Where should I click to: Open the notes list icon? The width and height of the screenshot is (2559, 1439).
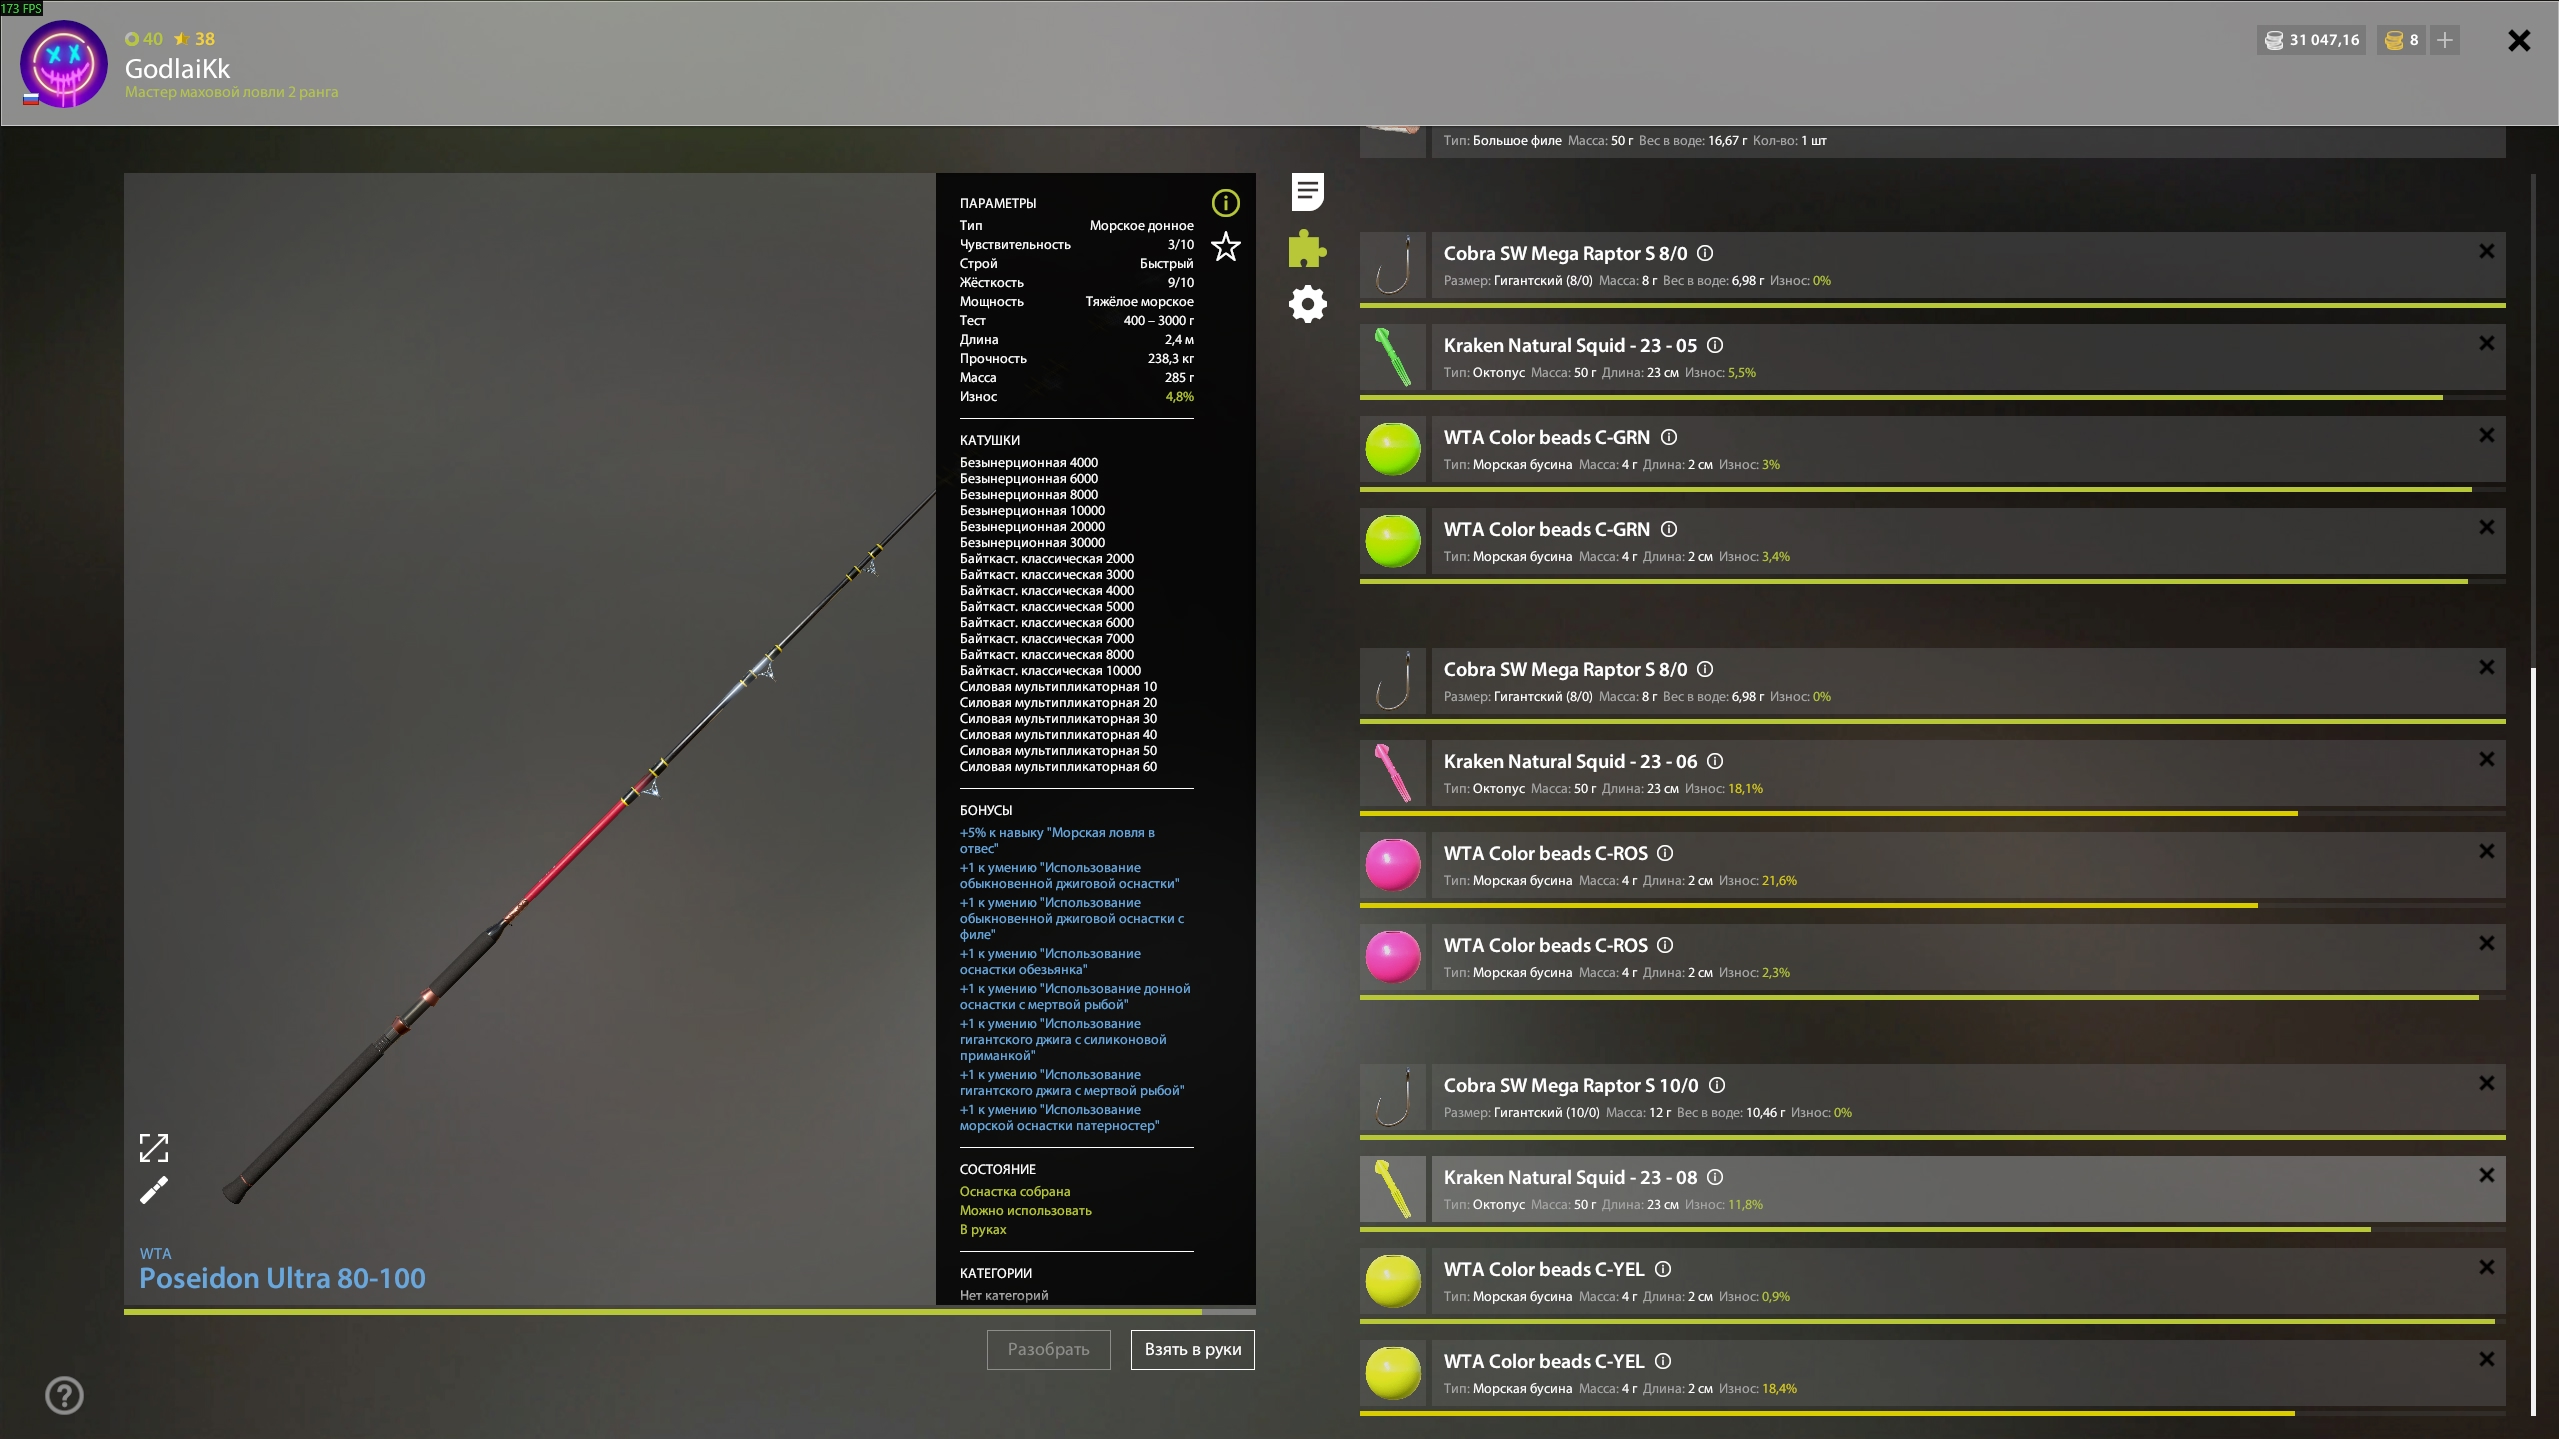point(1307,192)
